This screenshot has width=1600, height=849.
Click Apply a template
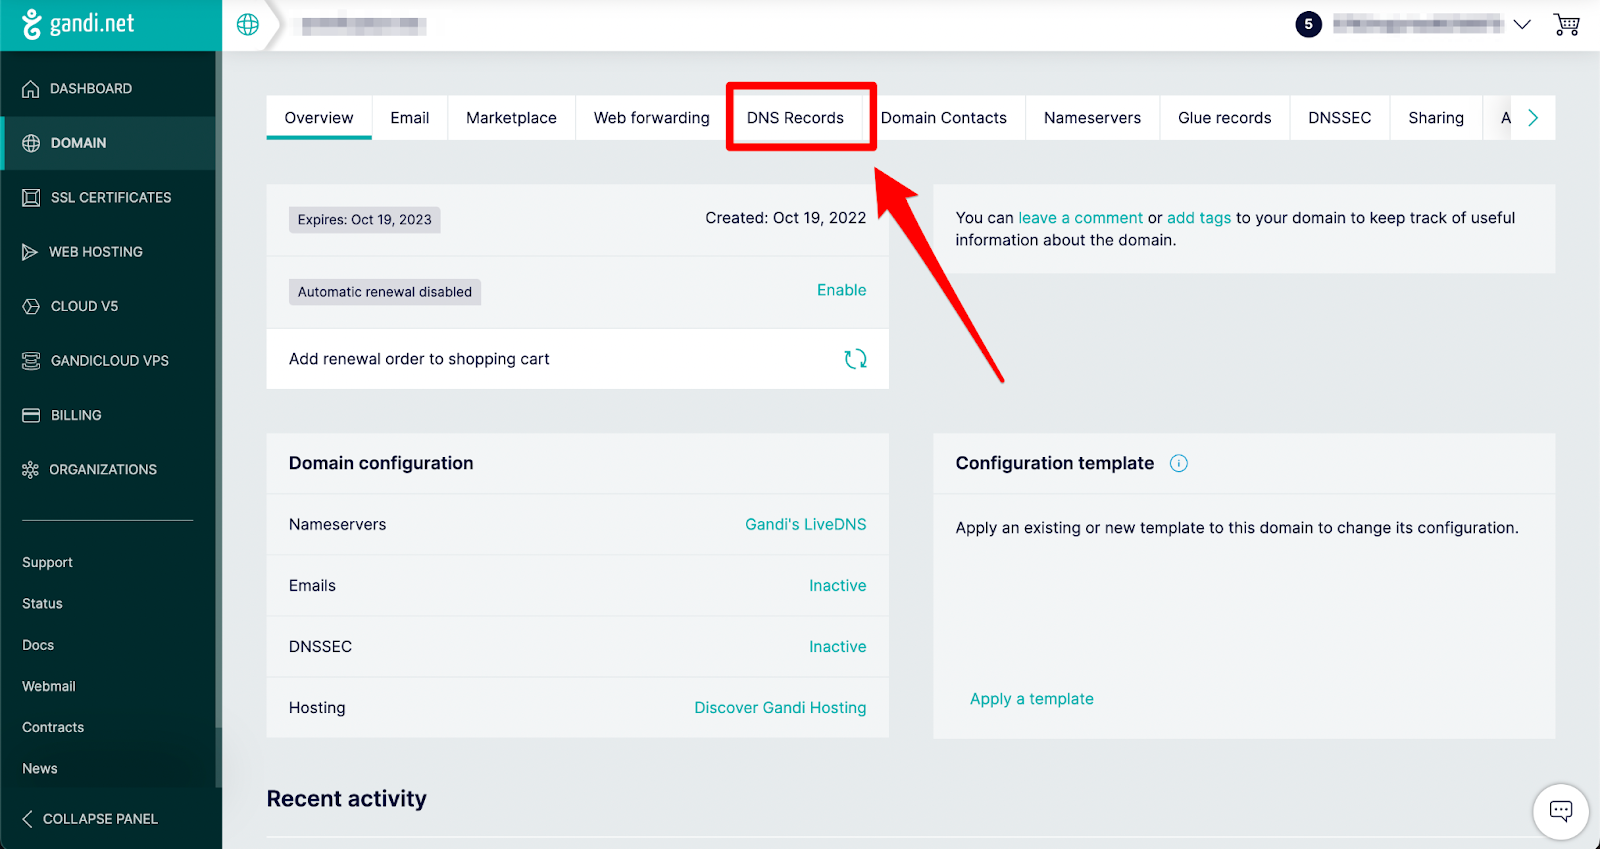(1032, 699)
